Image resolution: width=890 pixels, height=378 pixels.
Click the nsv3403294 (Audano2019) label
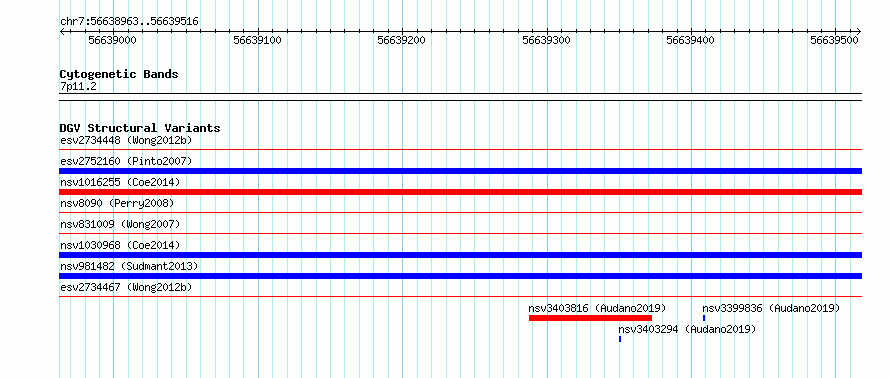click(687, 329)
